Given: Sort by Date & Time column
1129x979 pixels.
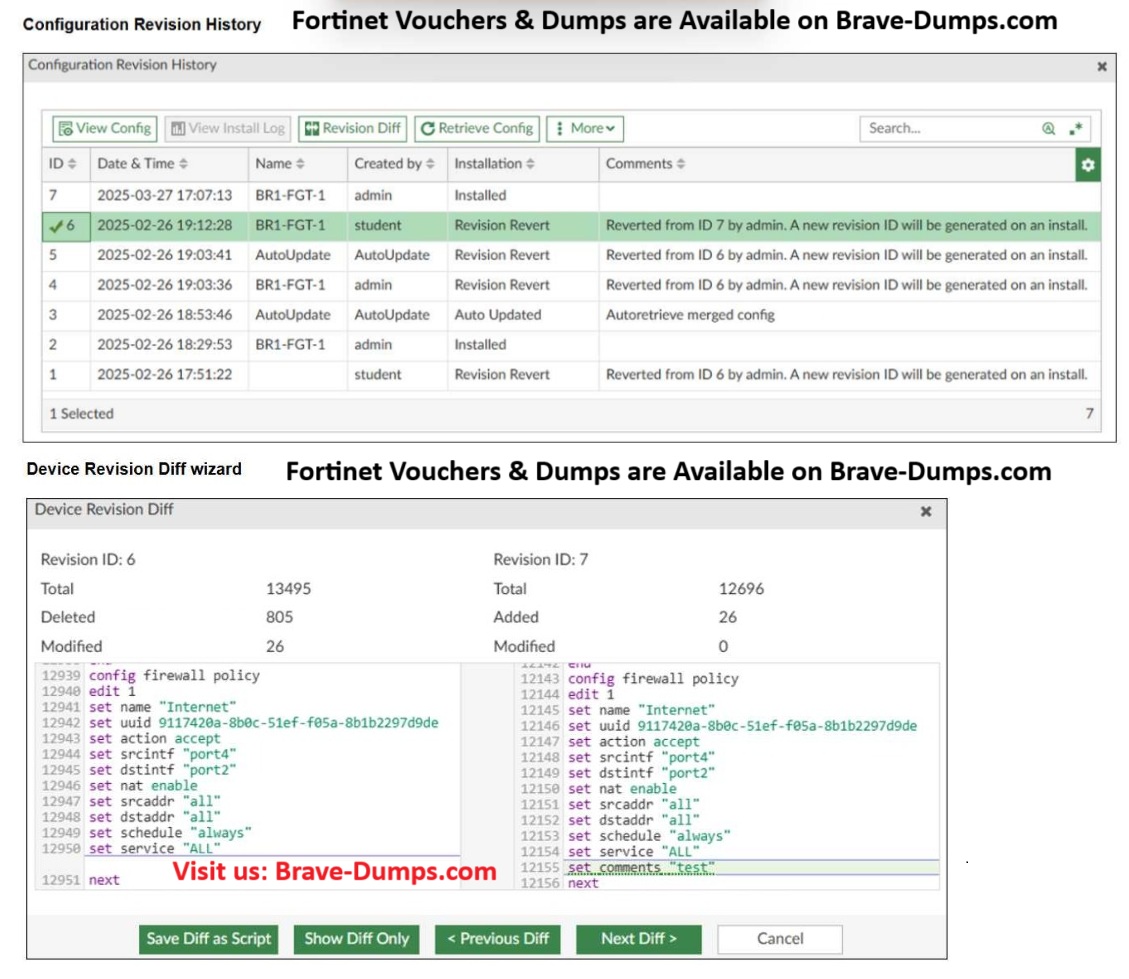Looking at the screenshot, I should pos(142,163).
